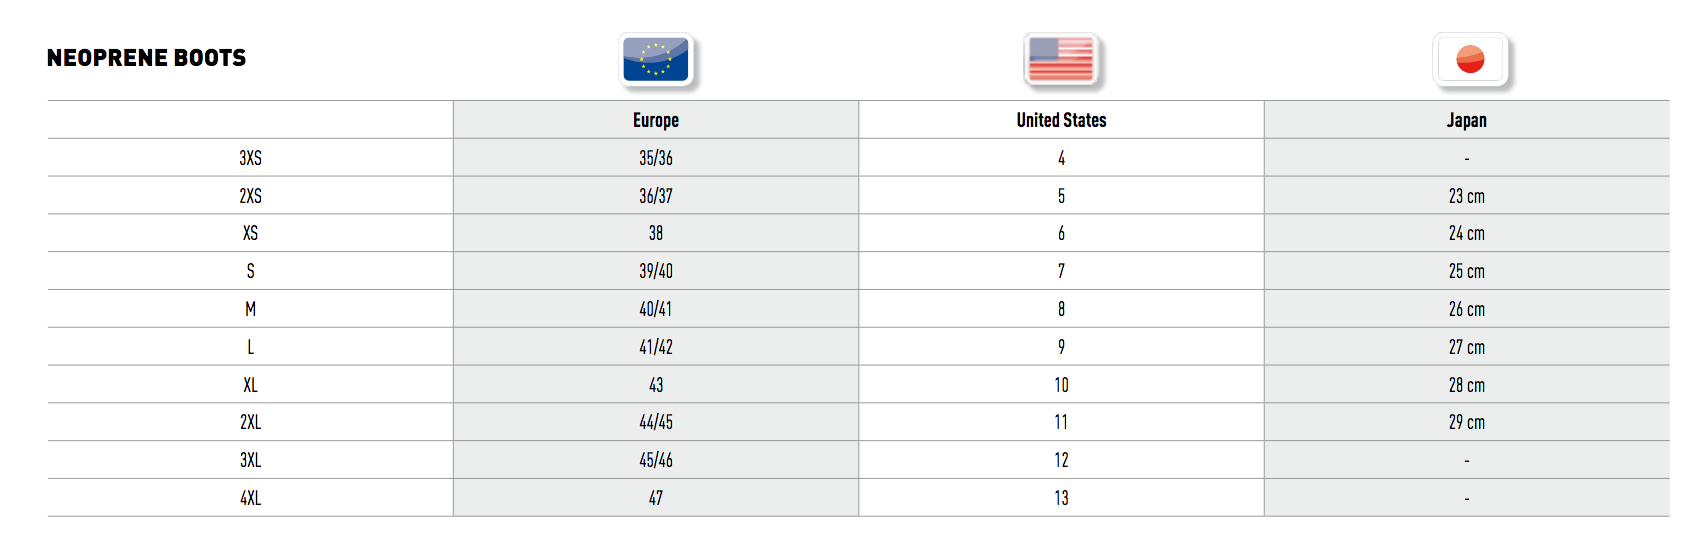Click the 23 cm Japan size cell
Image resolution: width=1700 pixels, height=546 pixels.
[x=1466, y=196]
